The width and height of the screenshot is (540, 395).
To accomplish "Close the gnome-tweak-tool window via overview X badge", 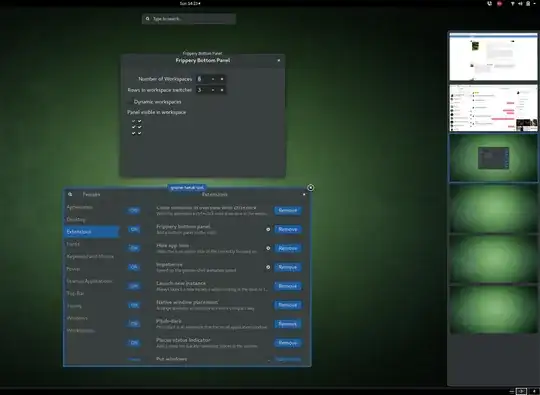I will (x=310, y=188).
